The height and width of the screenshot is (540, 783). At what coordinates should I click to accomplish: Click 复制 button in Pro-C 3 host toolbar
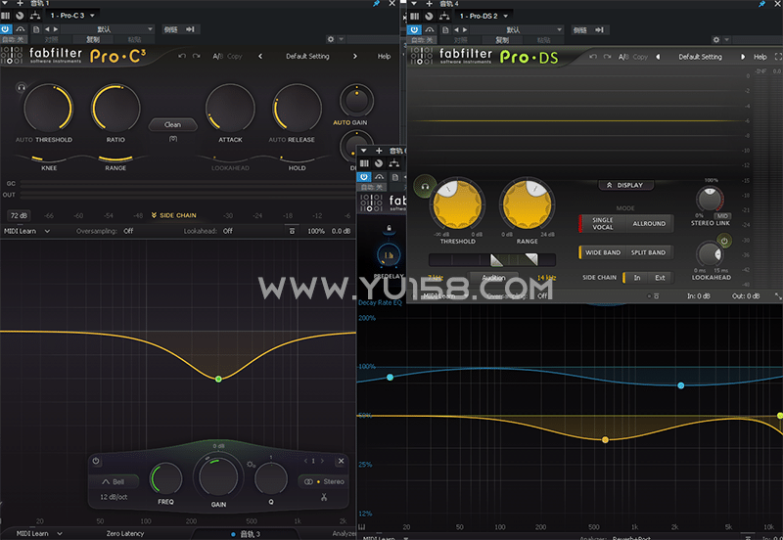(x=93, y=39)
